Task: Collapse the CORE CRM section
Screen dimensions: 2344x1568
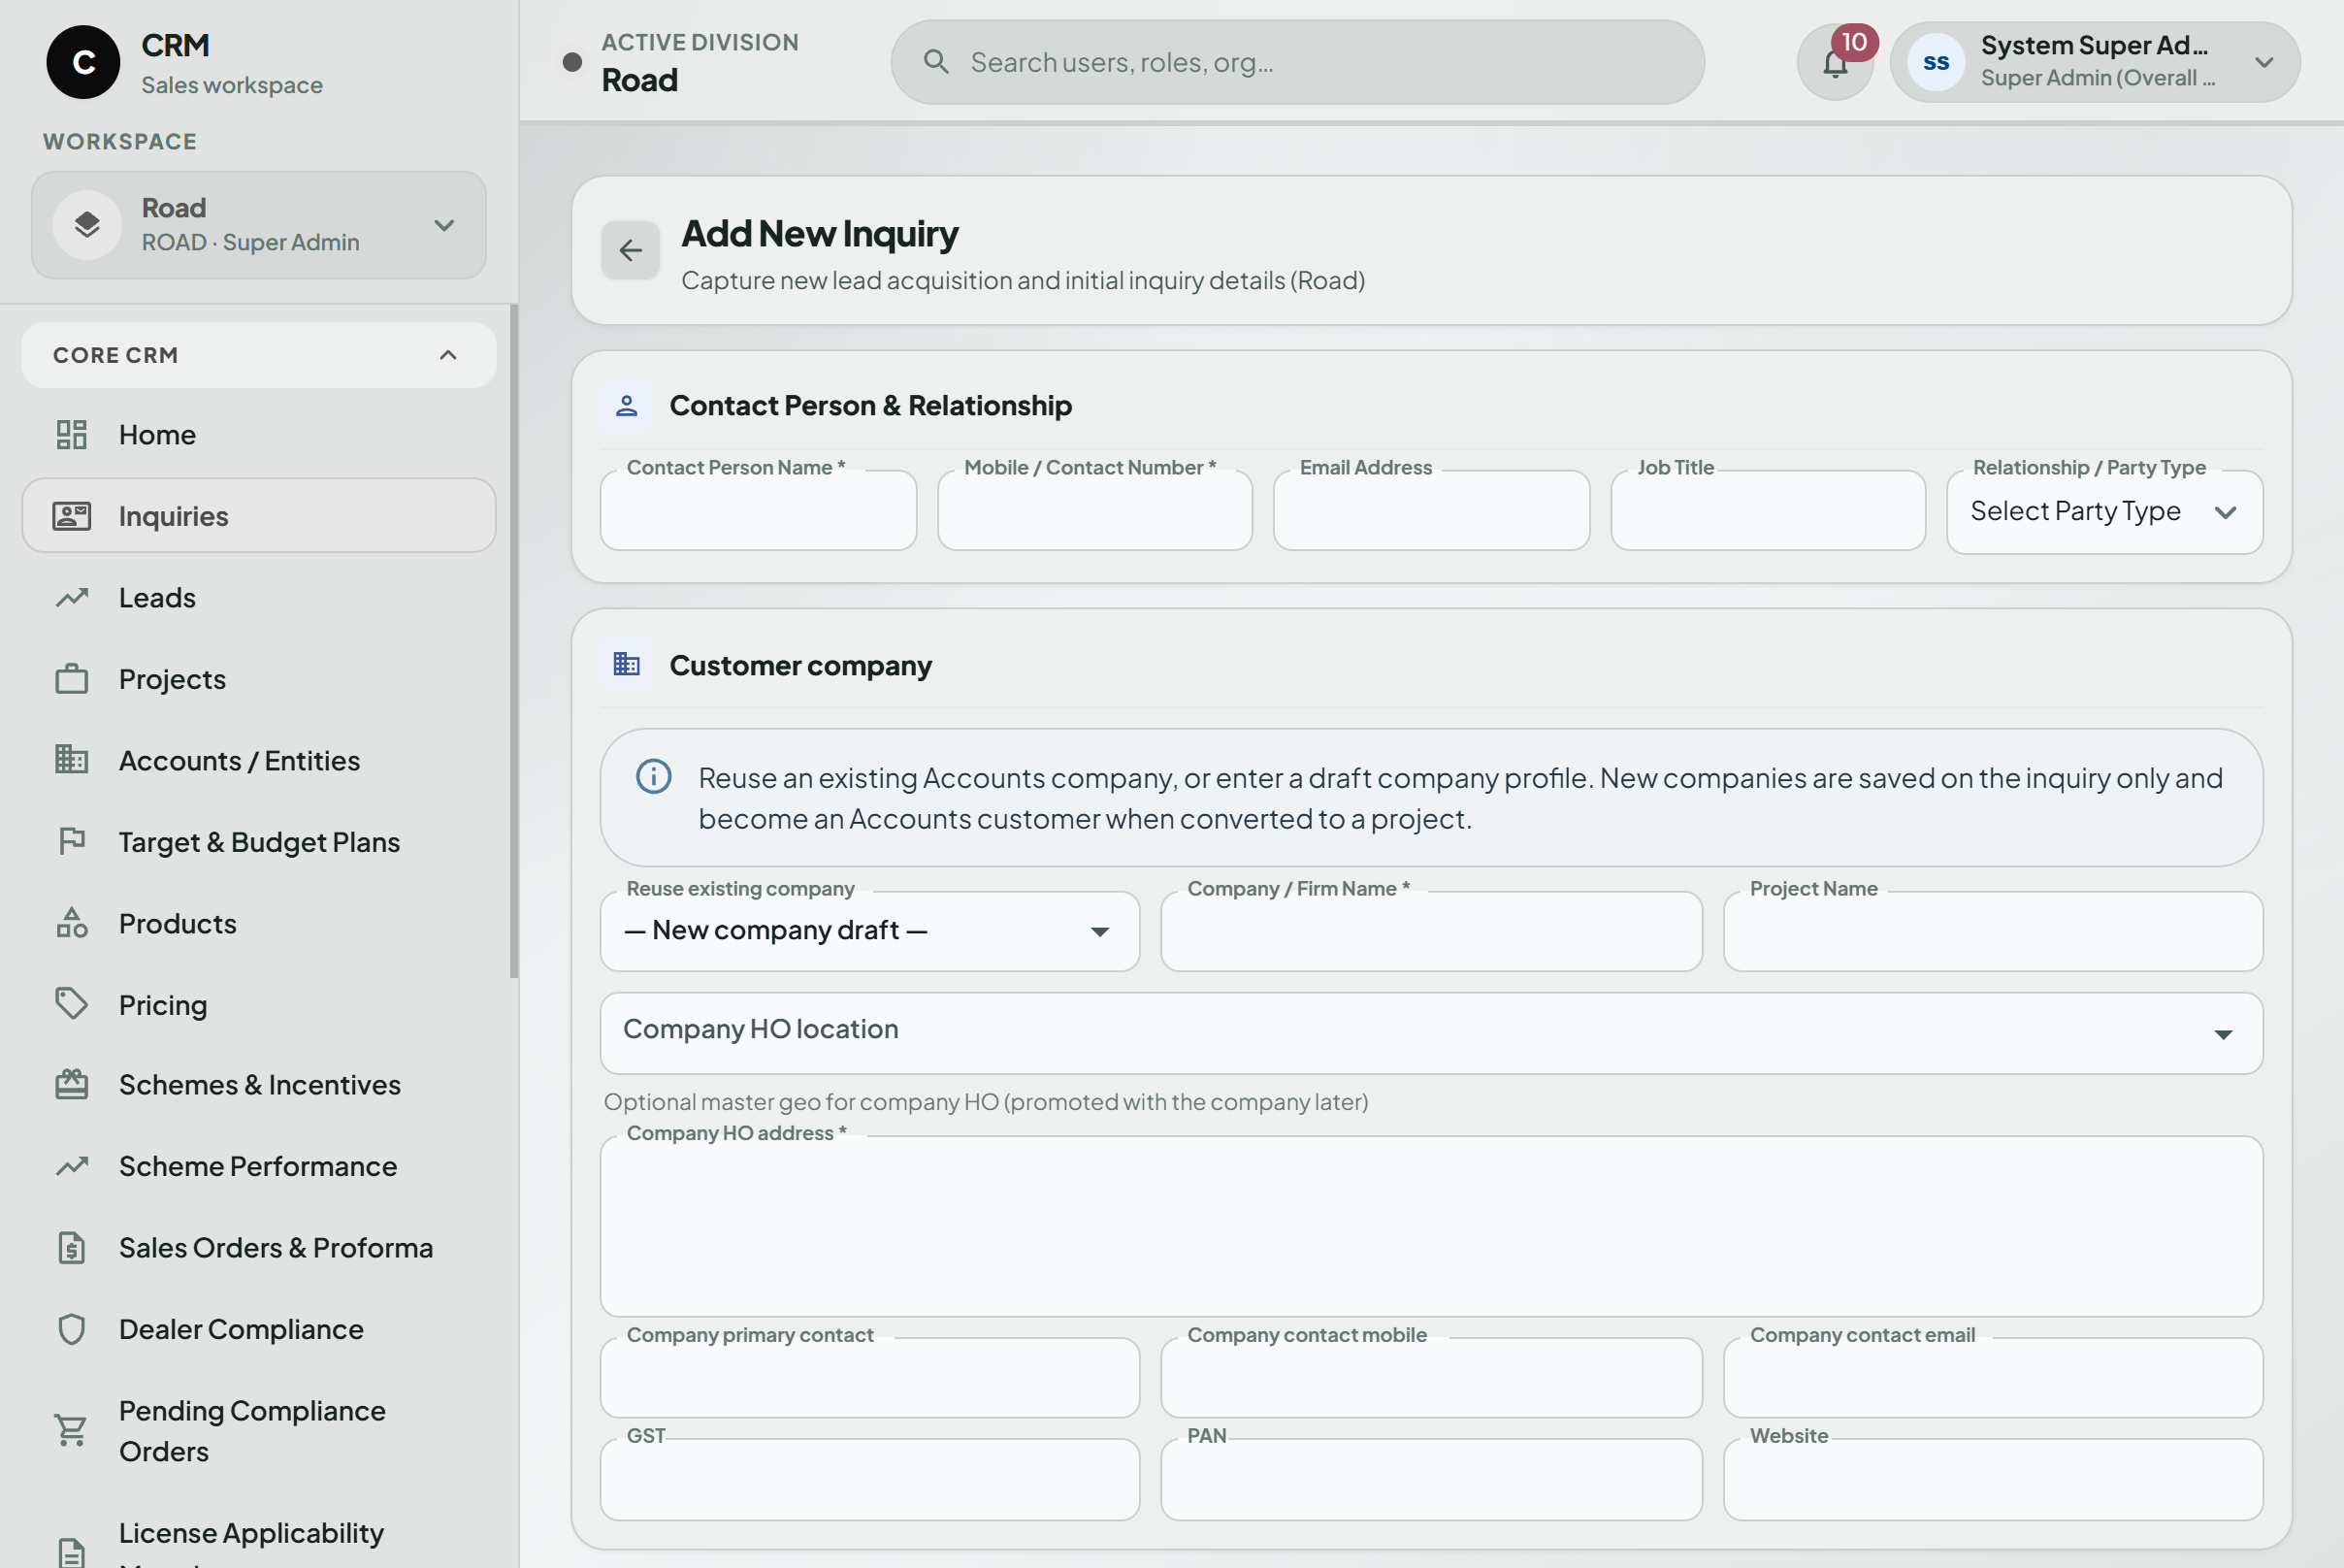Action: pos(259,355)
